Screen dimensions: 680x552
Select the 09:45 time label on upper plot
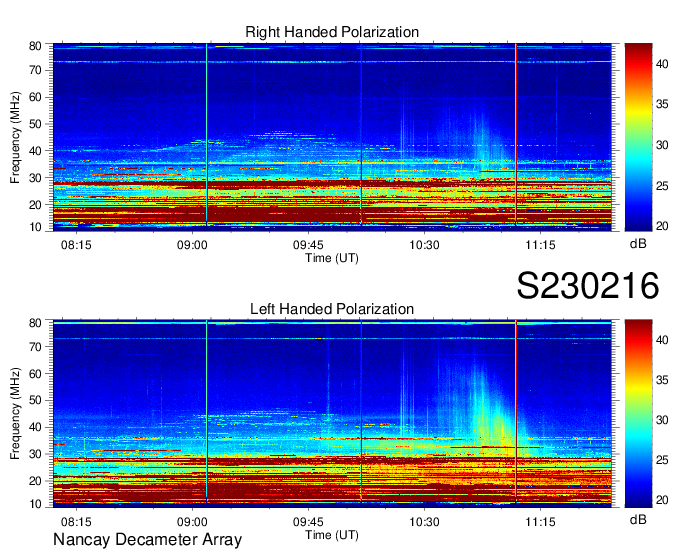pyautogui.click(x=308, y=245)
